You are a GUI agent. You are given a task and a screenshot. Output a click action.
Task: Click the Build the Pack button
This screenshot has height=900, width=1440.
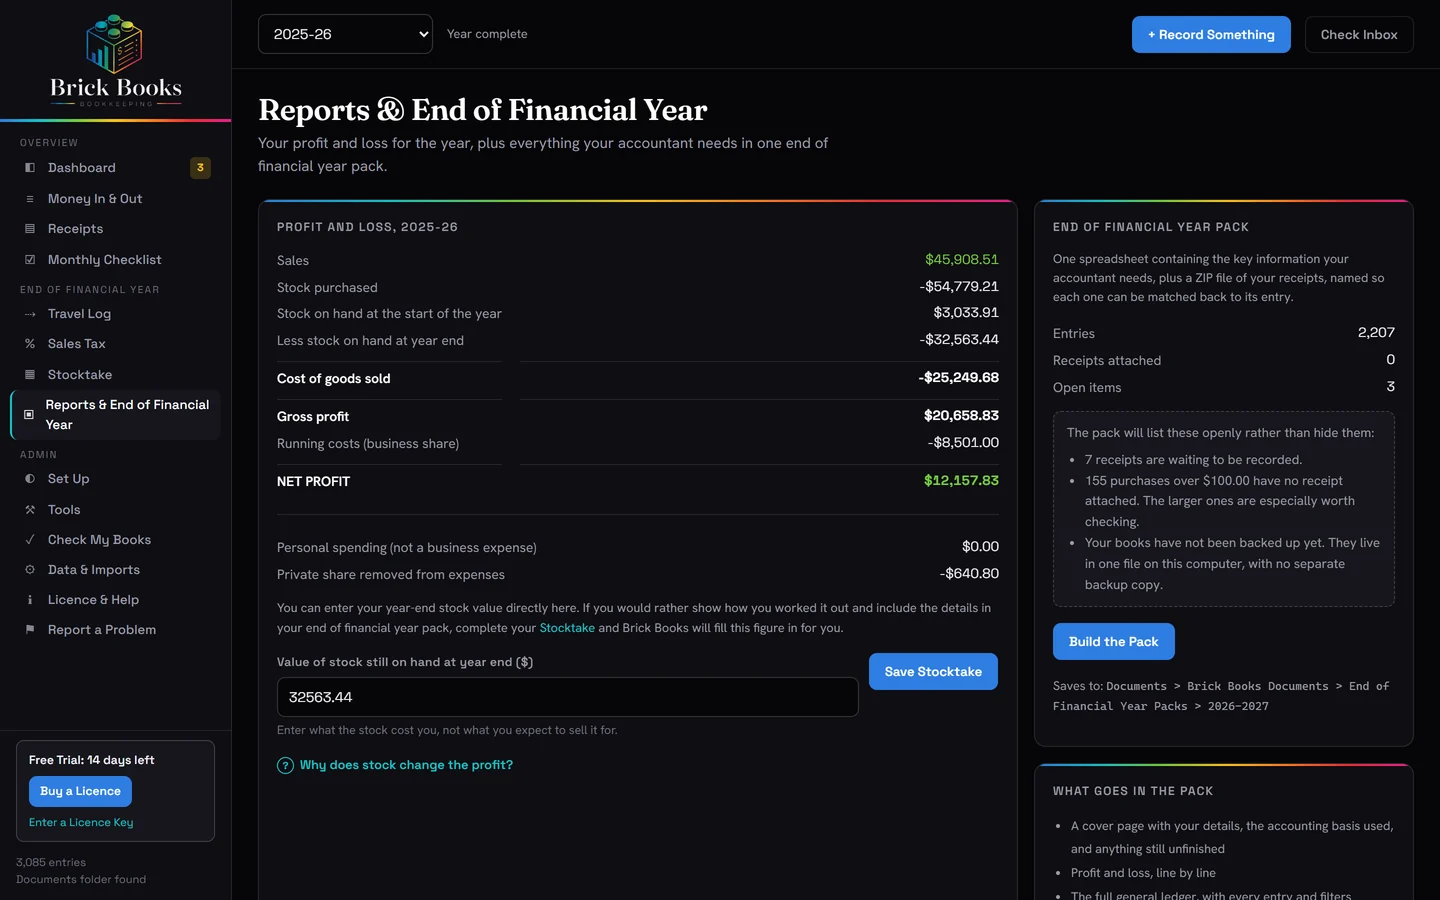click(x=1113, y=642)
